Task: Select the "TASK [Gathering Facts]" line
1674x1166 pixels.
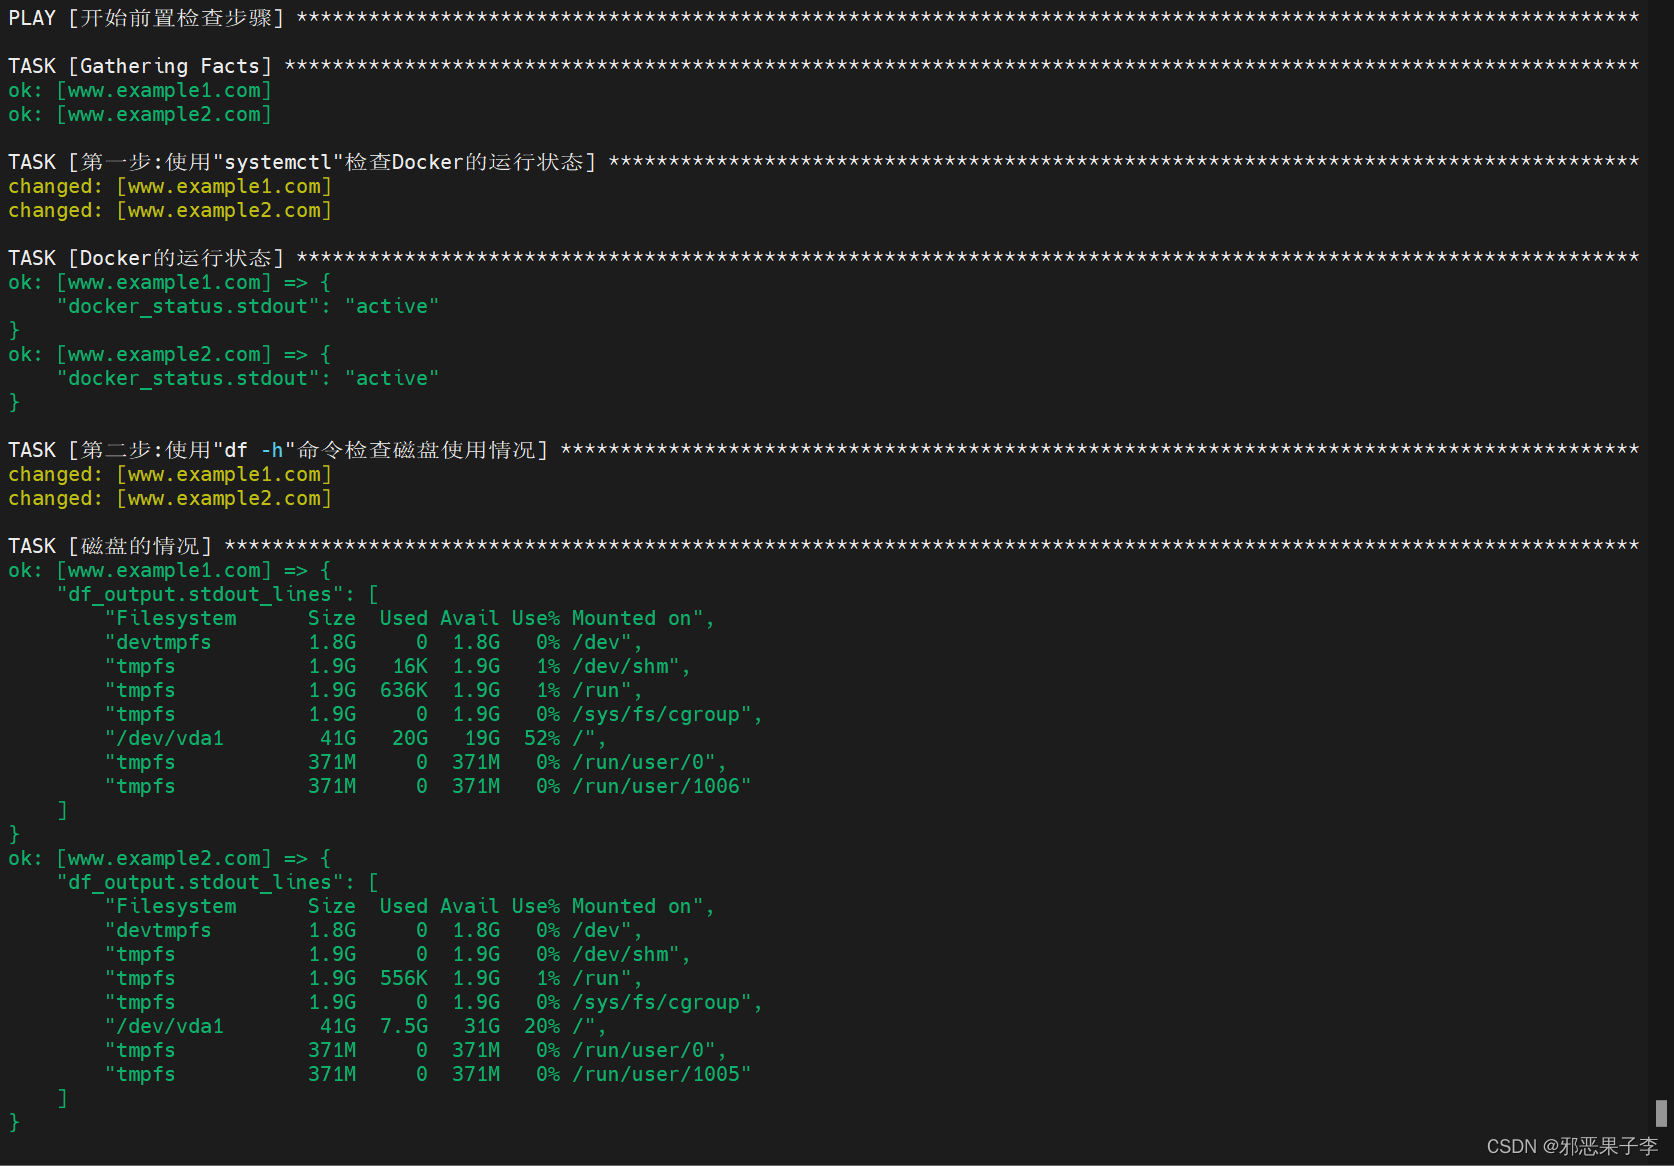Action: click(823, 66)
